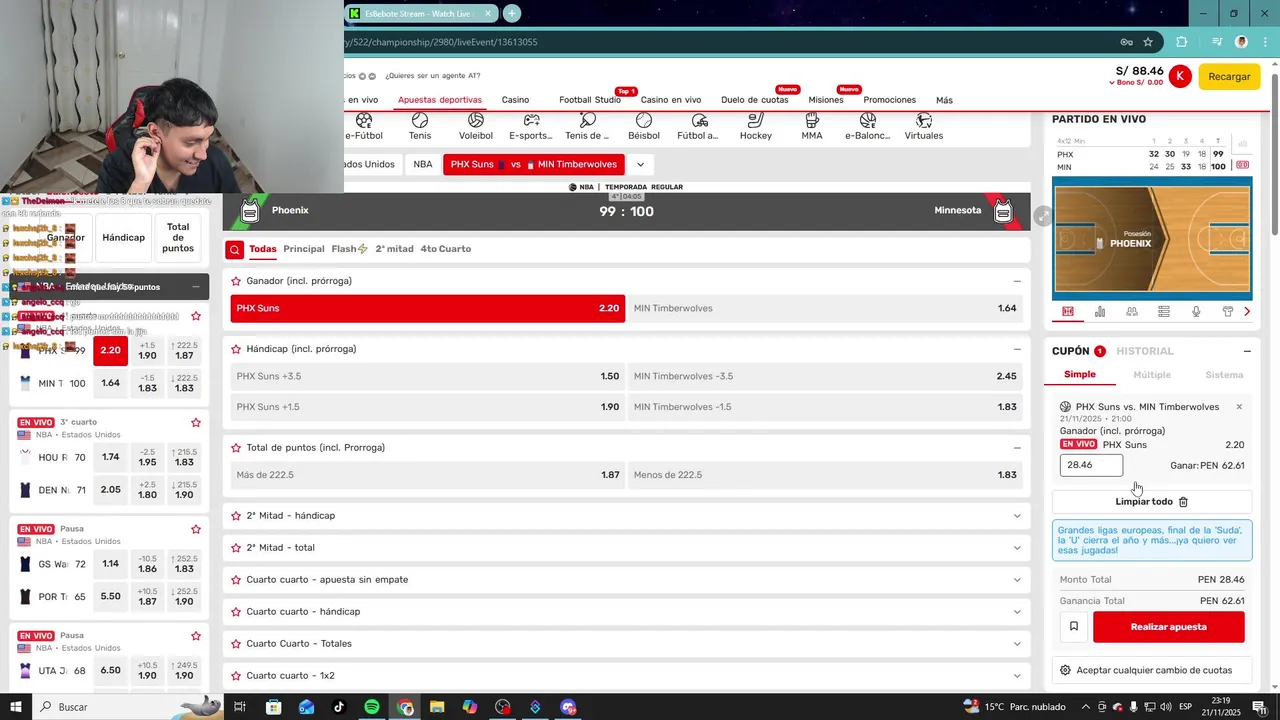Click the Recargar button

[x=1229, y=77]
